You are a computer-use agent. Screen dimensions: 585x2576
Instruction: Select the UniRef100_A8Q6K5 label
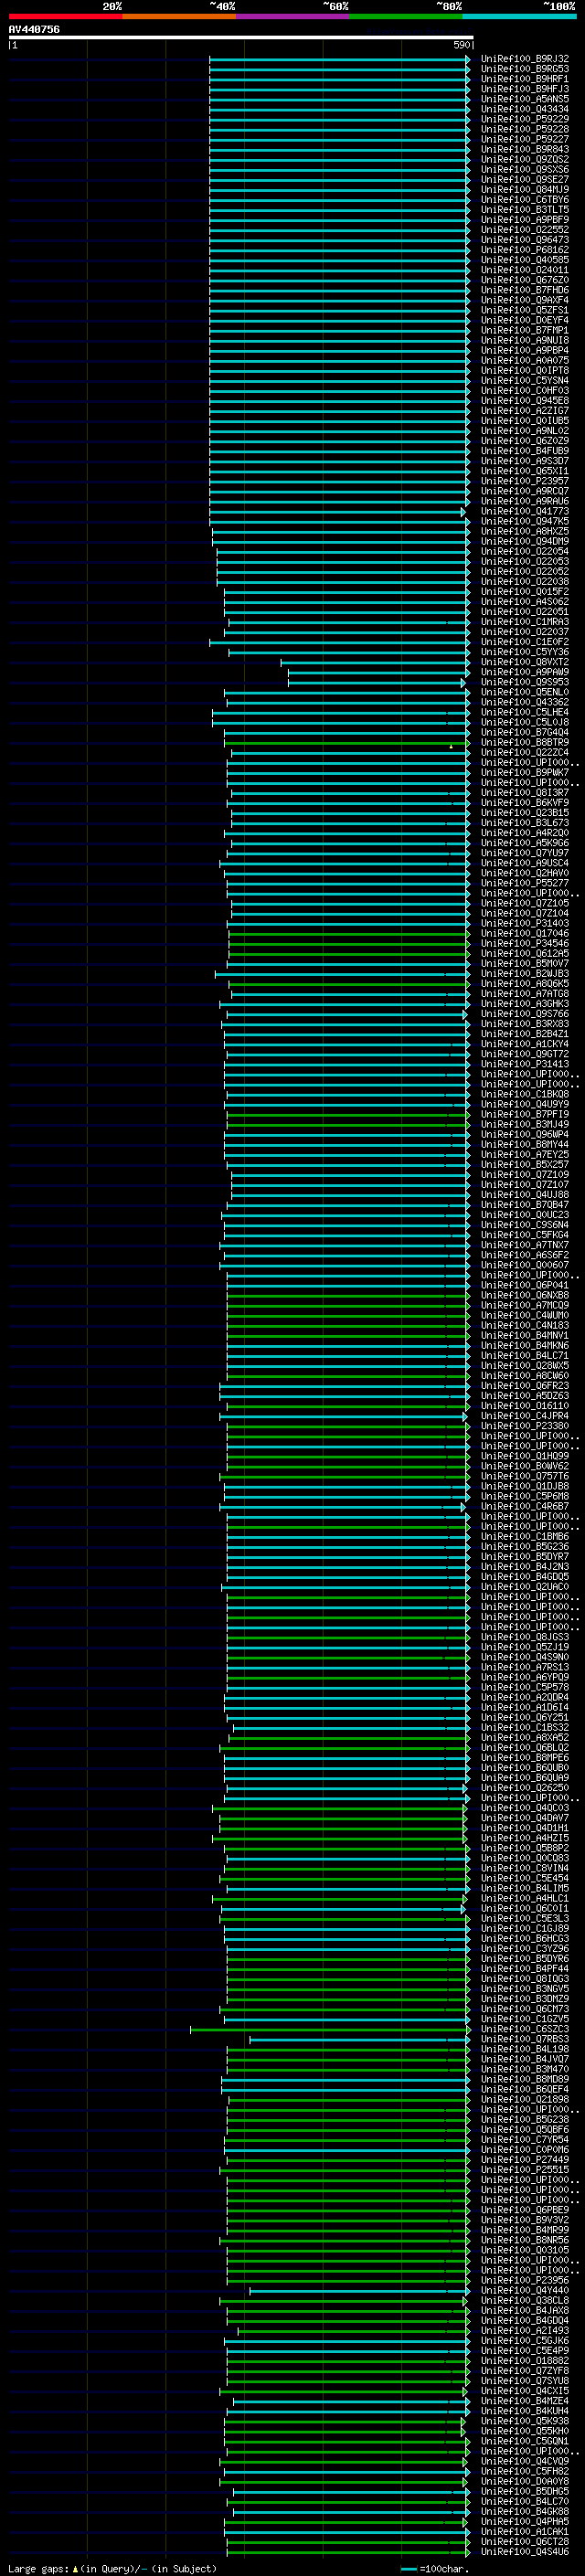tap(525, 983)
